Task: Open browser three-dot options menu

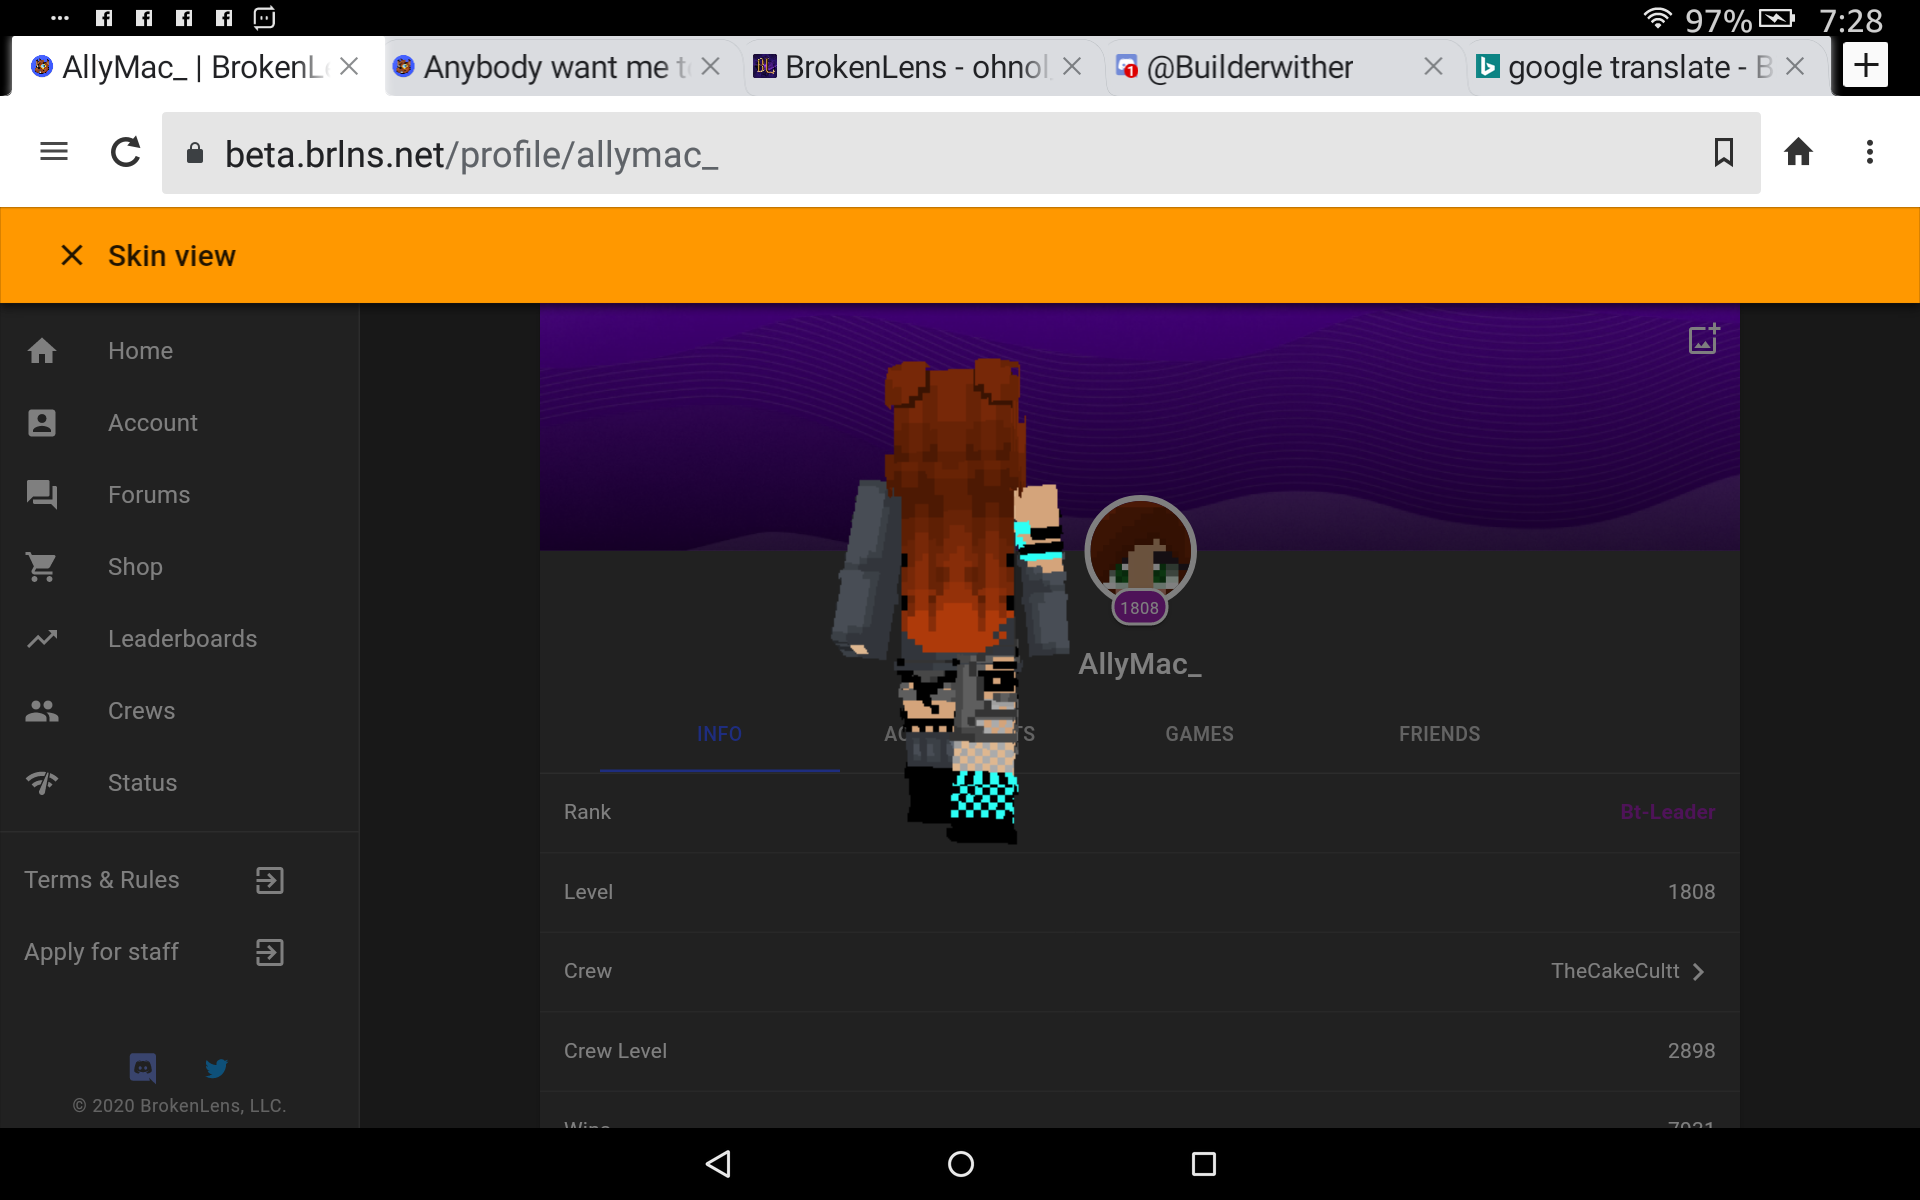Action: tap(1869, 152)
